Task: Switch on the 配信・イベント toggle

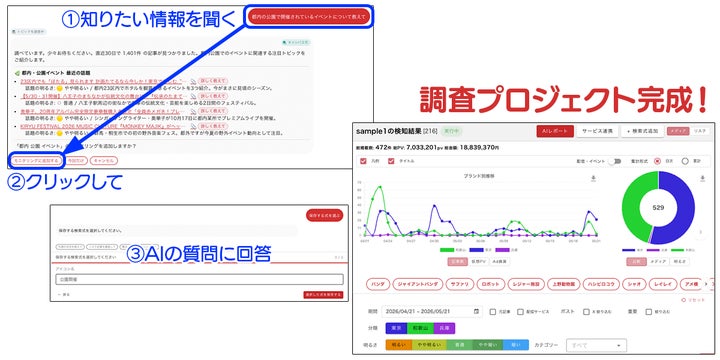Action: (x=614, y=161)
